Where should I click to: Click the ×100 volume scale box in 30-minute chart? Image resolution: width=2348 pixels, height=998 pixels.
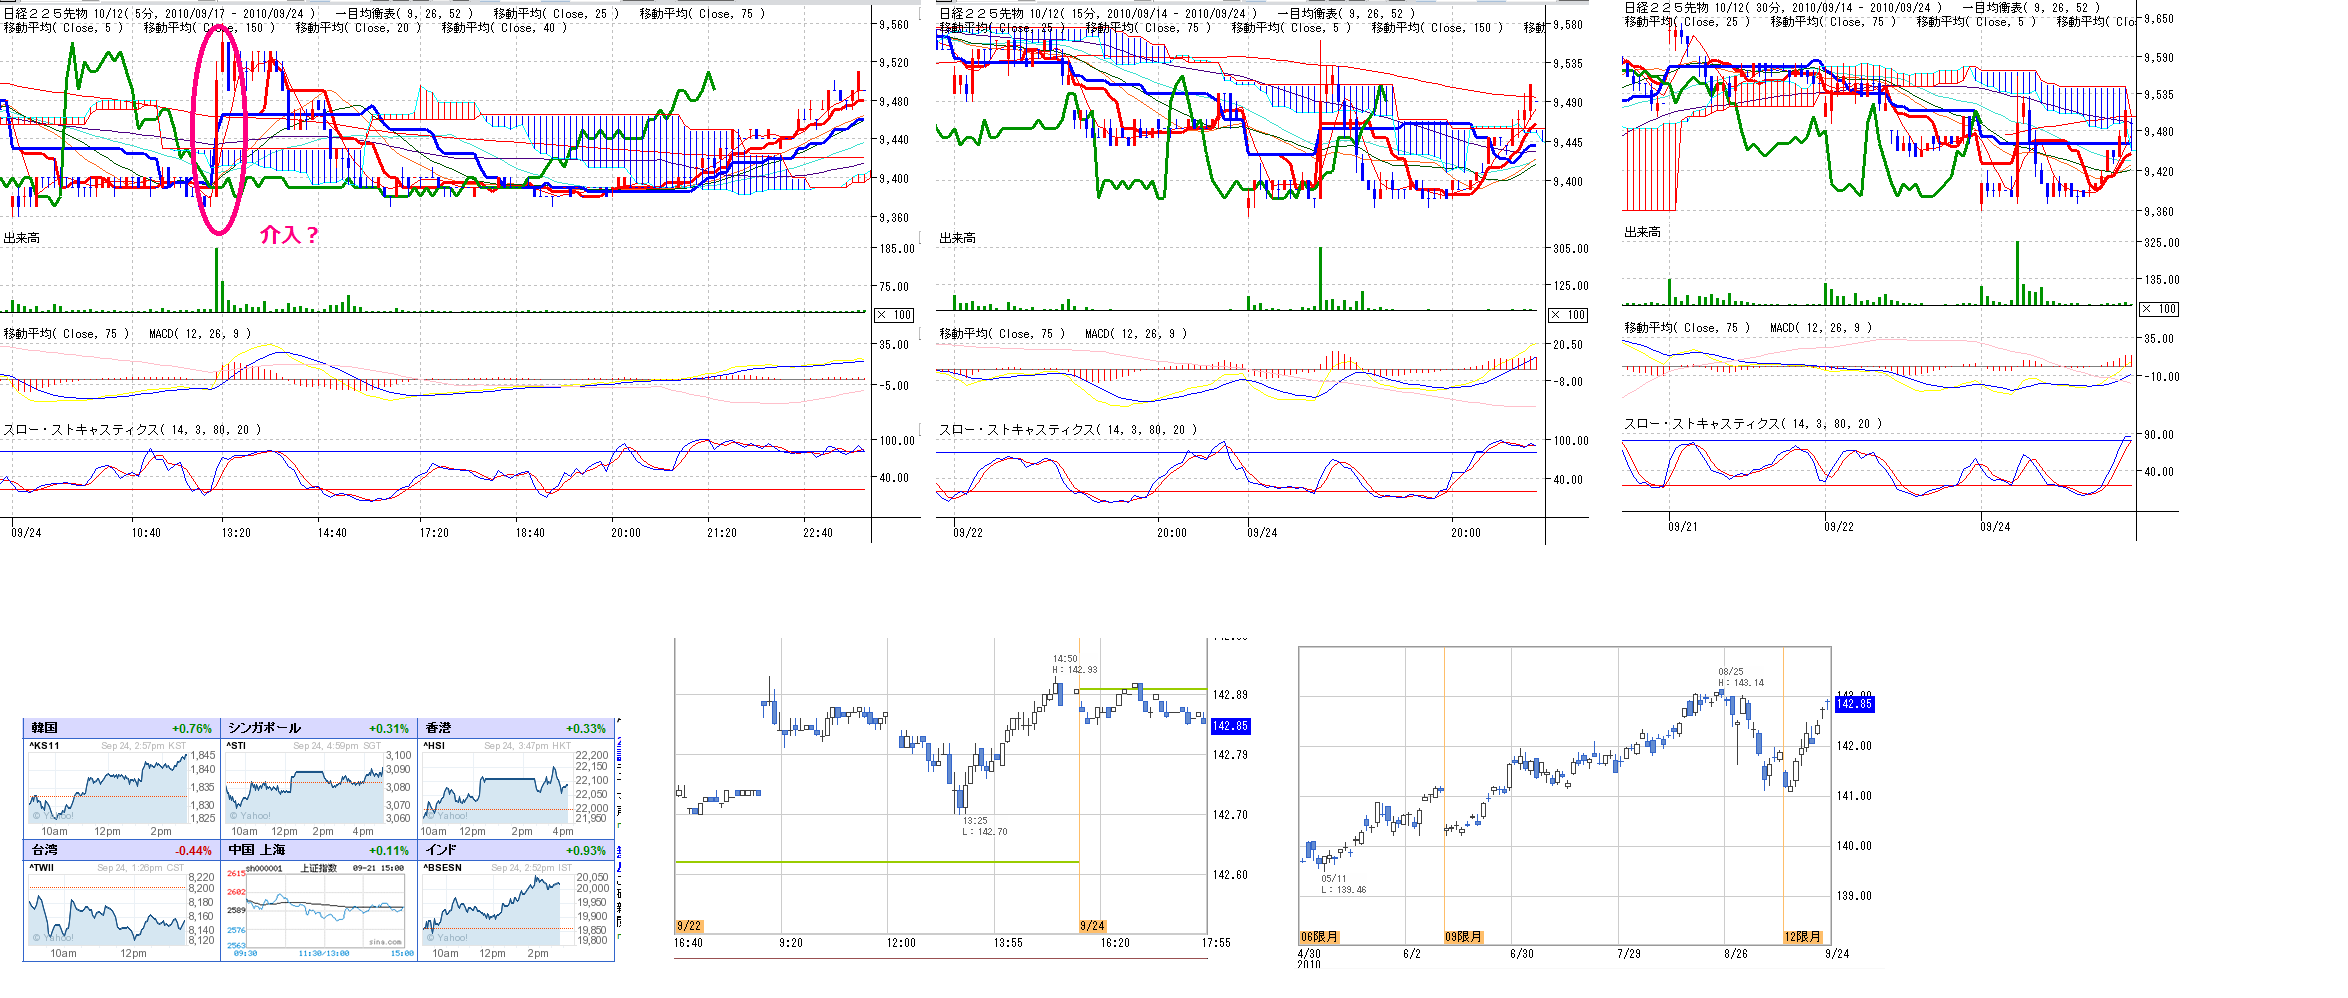(2158, 309)
